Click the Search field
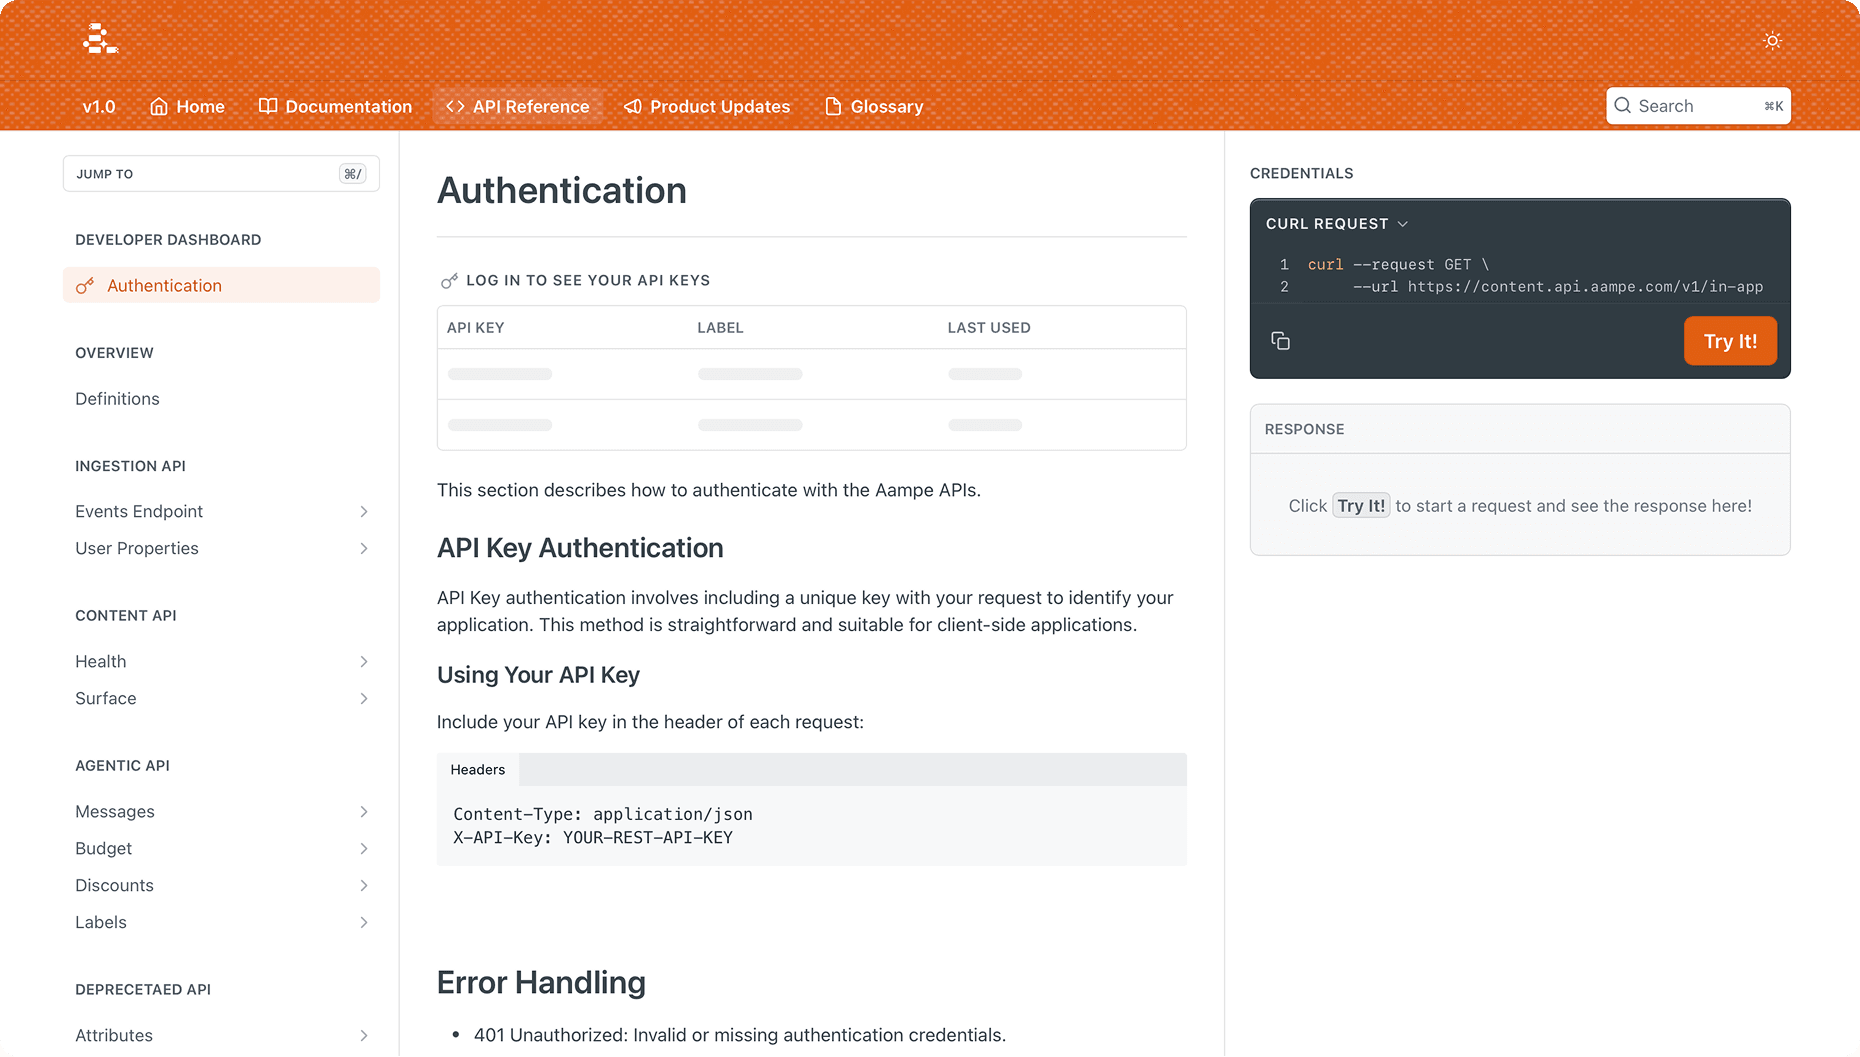 (x=1698, y=106)
